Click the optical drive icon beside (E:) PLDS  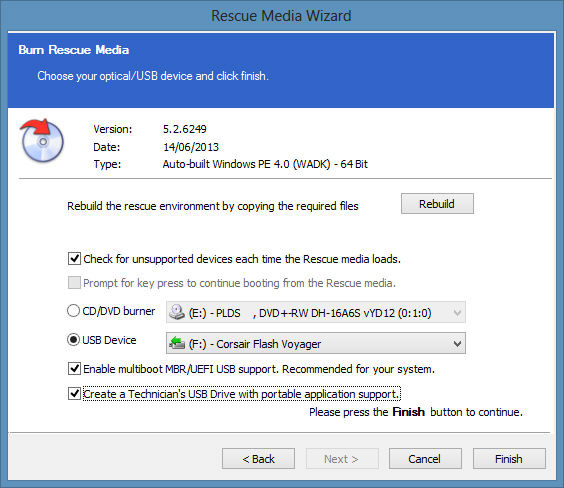coord(177,312)
